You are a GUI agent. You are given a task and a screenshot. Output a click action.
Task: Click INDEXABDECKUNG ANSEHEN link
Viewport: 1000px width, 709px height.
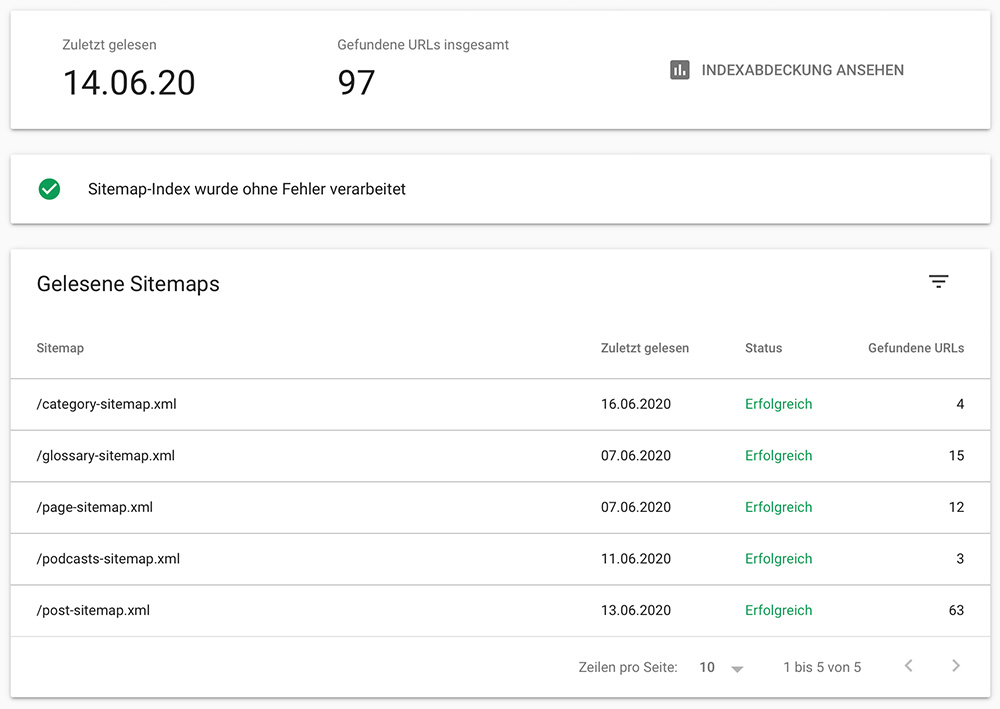click(802, 70)
